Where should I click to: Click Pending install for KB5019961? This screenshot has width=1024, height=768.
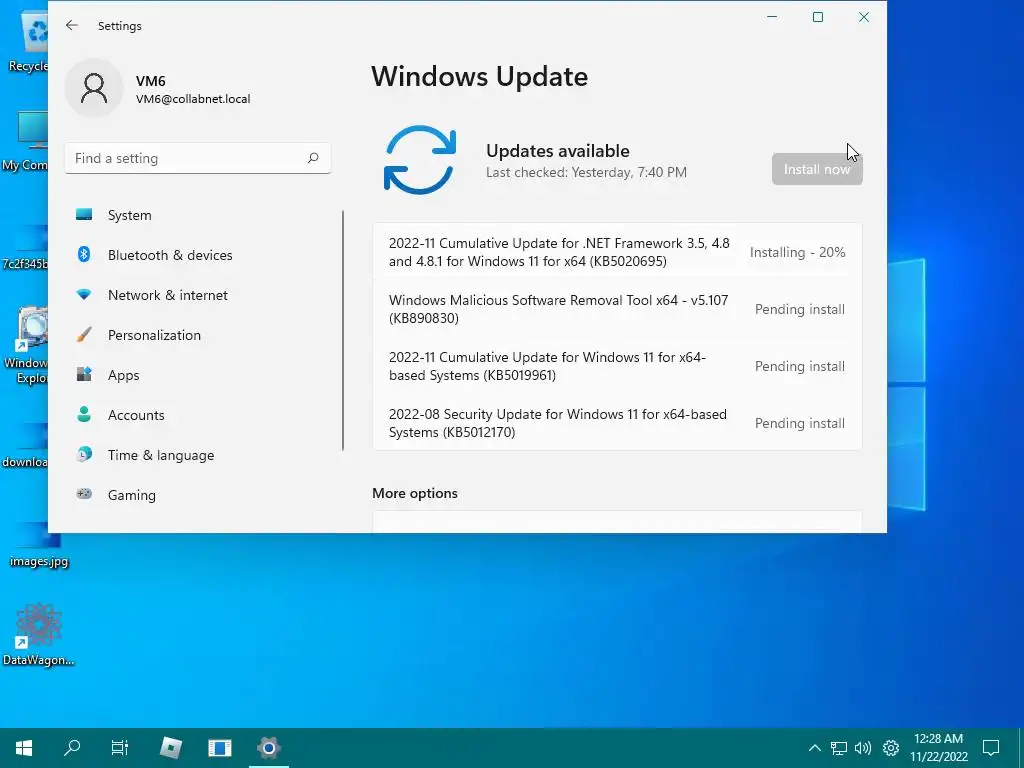coord(800,366)
